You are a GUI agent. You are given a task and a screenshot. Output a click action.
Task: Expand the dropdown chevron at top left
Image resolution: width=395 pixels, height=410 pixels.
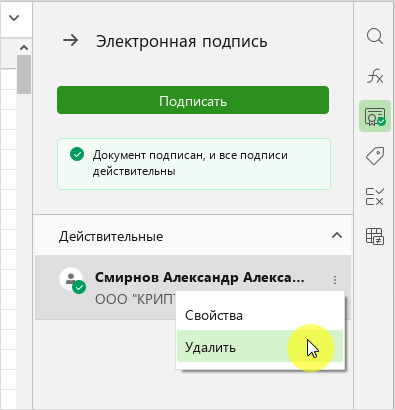coord(14,18)
